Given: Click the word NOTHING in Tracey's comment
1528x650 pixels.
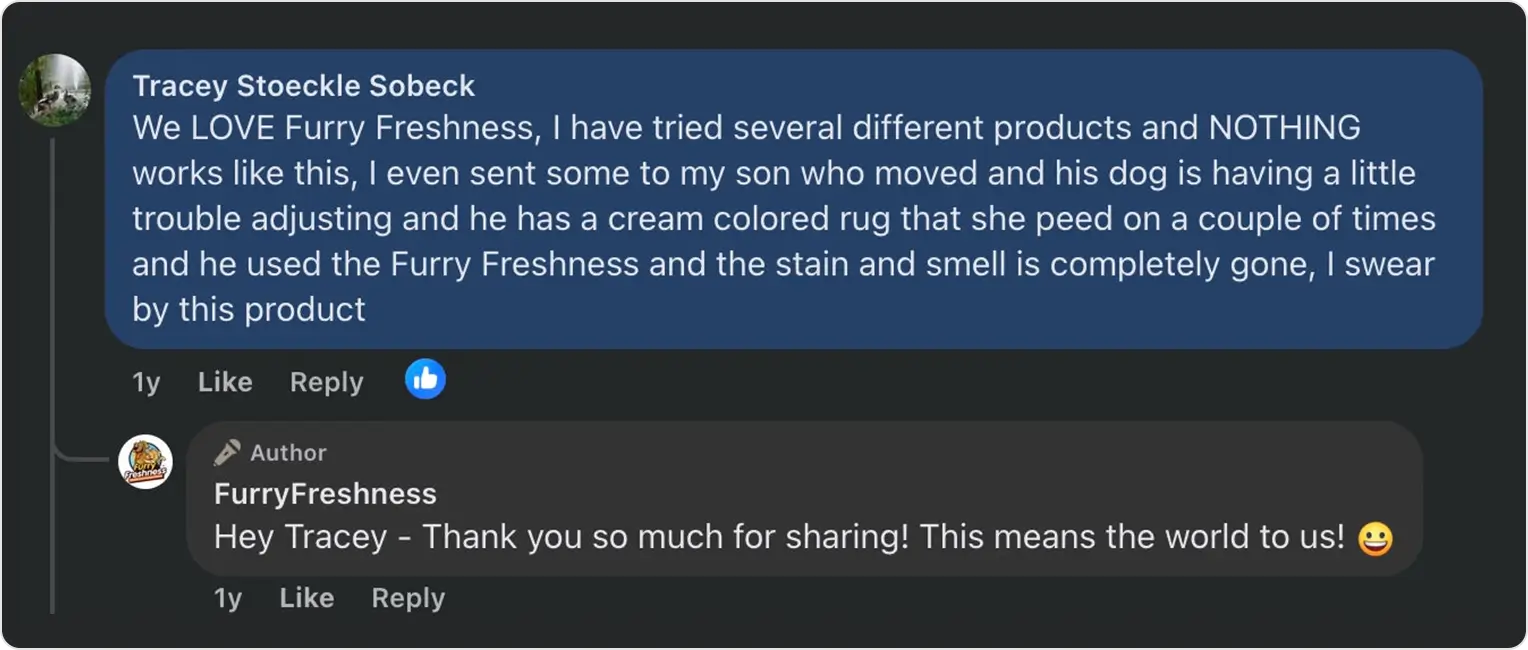Looking at the screenshot, I should pos(1284,128).
